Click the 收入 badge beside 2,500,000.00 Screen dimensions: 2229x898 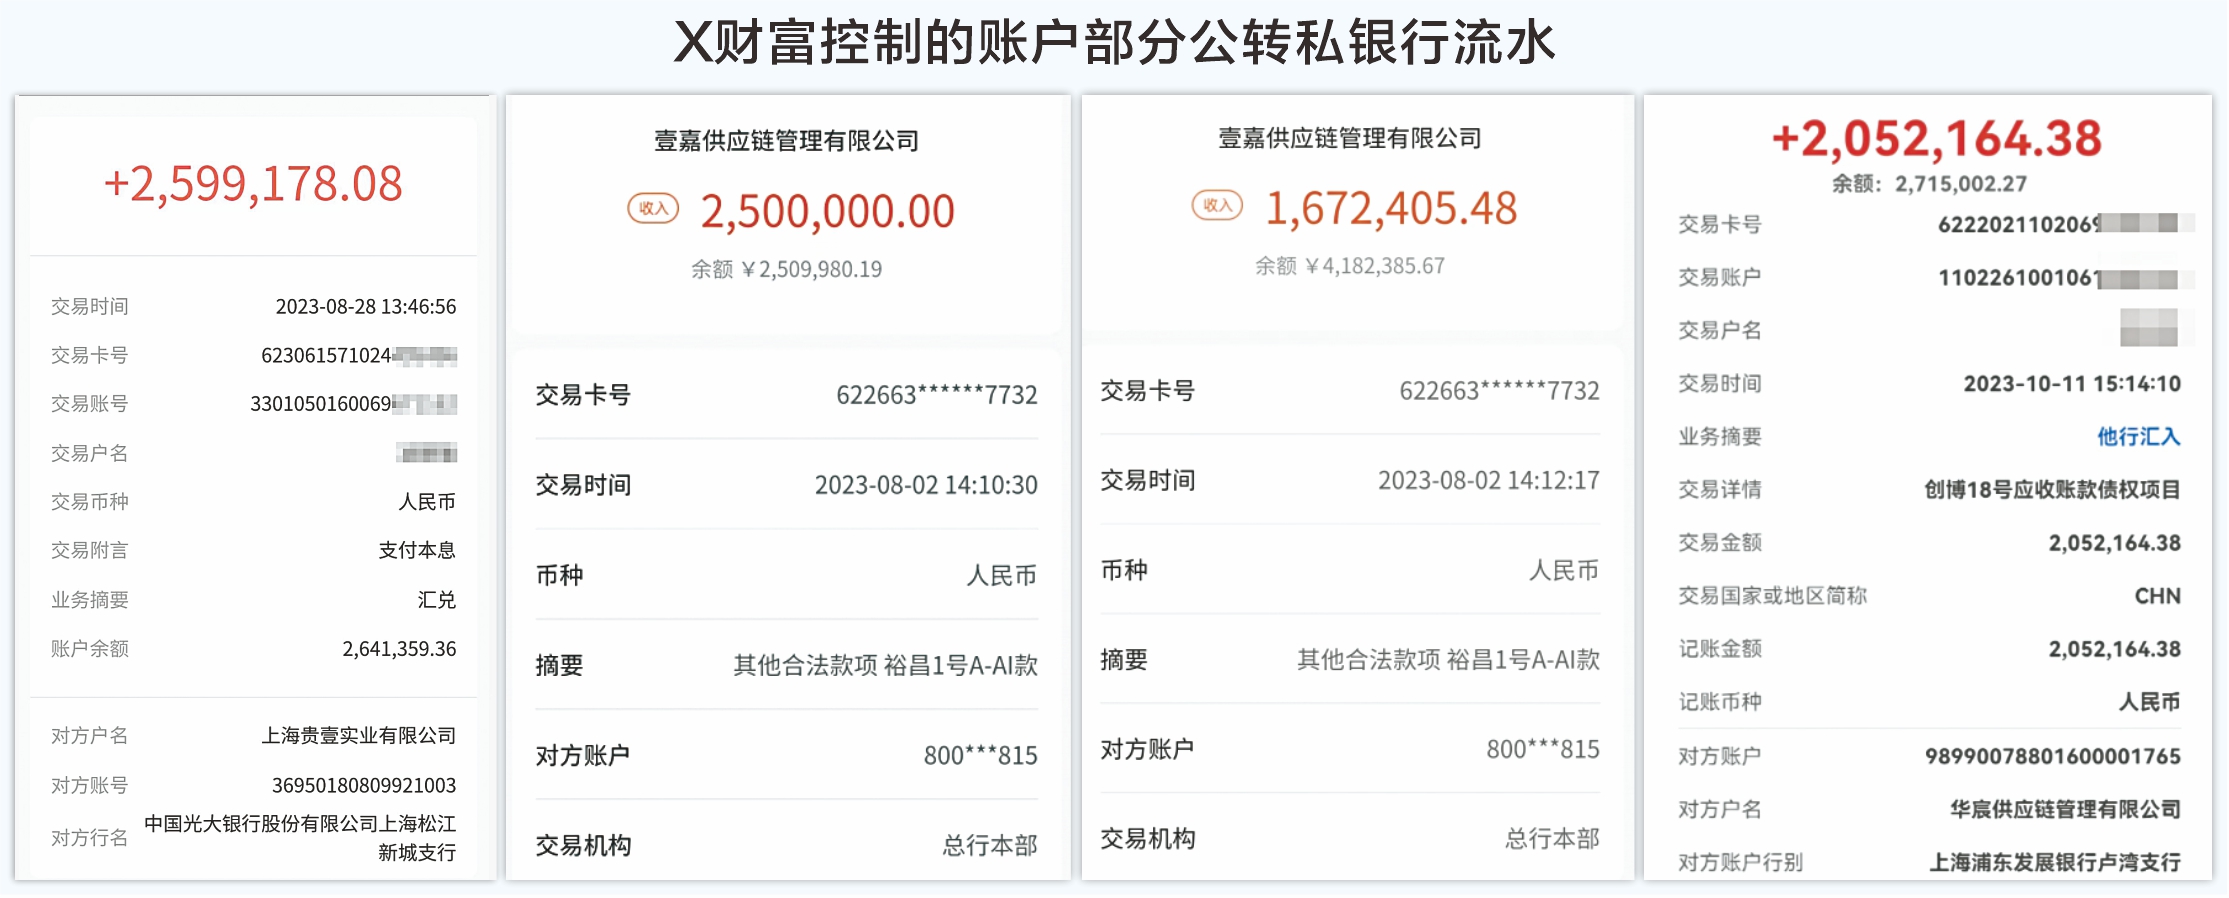pos(652,208)
